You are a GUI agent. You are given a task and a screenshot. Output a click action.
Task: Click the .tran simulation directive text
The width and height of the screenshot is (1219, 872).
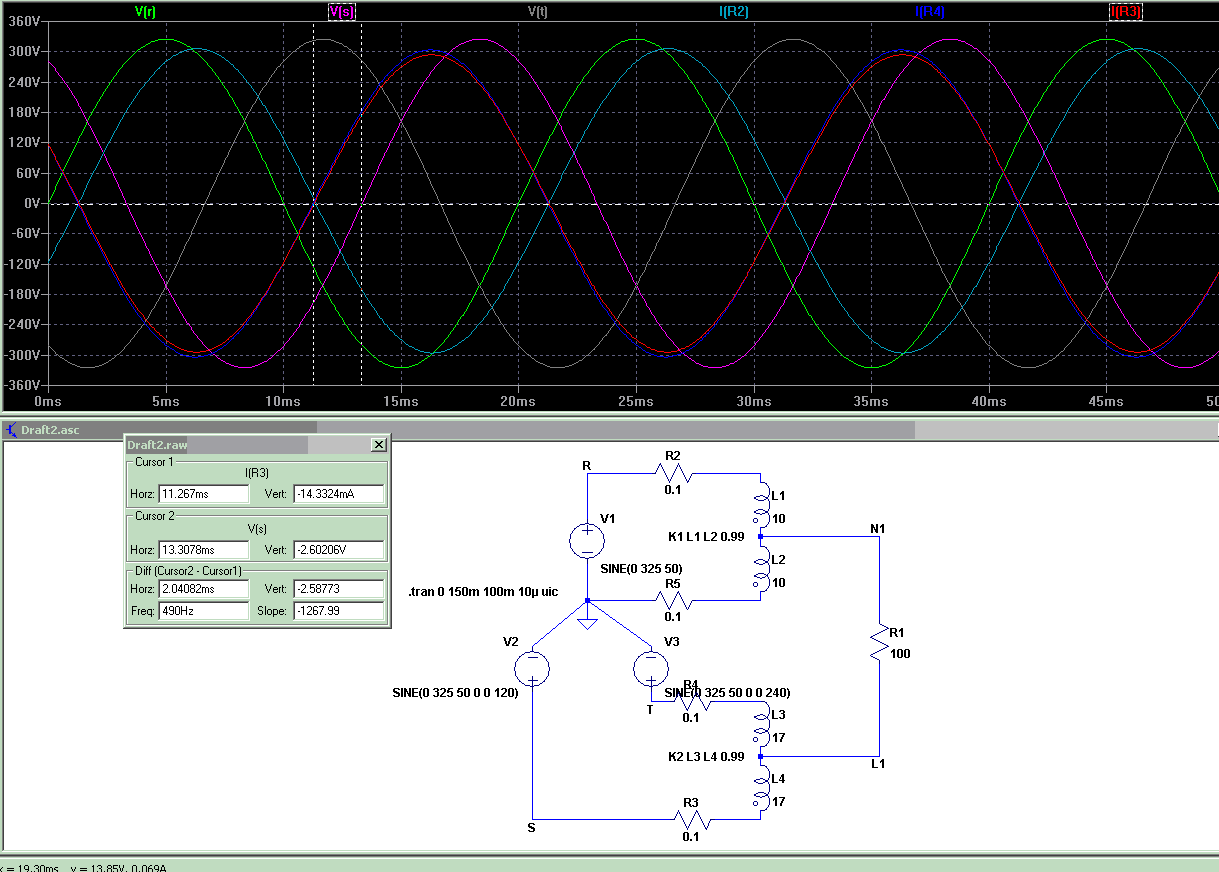(x=482, y=593)
